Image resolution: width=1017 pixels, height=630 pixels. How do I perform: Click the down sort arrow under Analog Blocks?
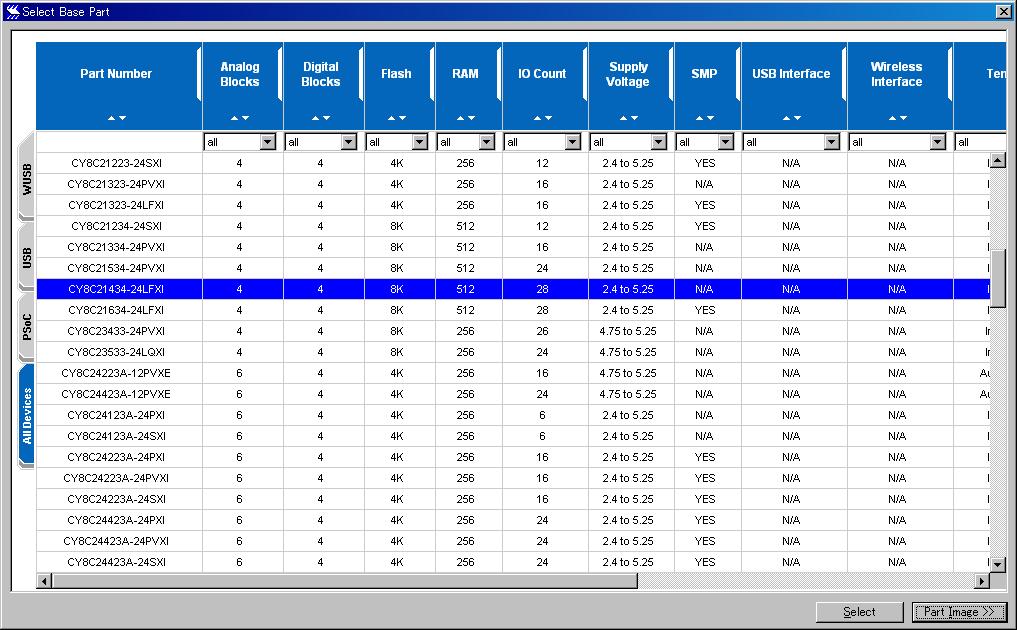[246, 118]
